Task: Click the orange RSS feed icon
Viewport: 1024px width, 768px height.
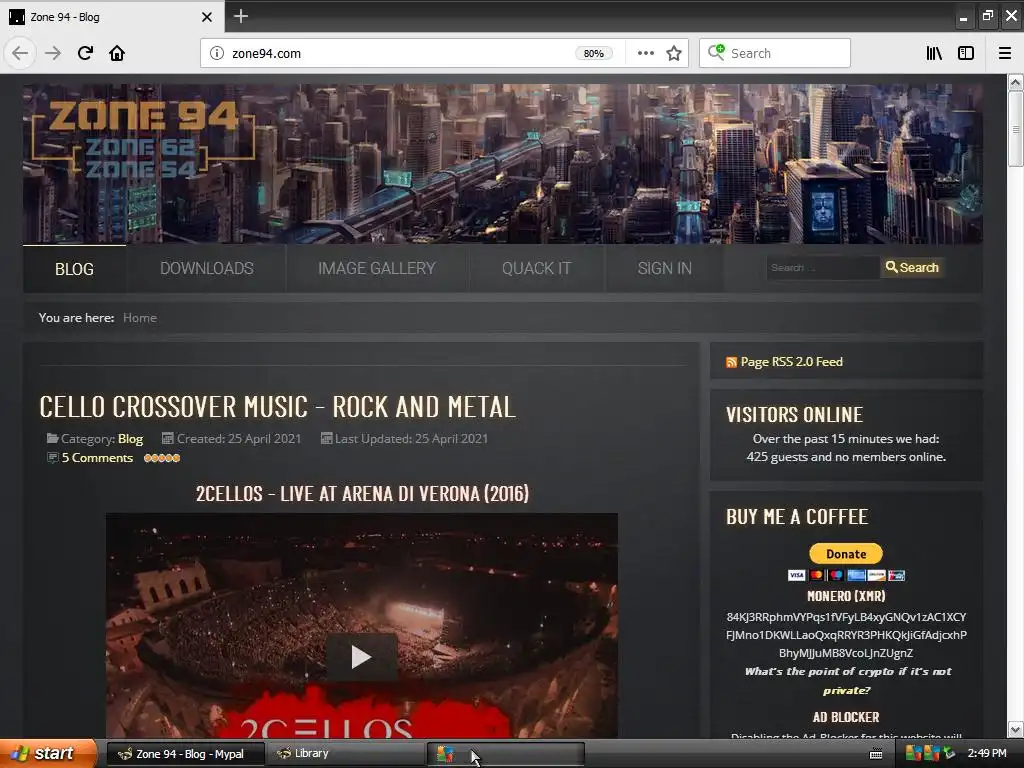Action: (x=731, y=362)
